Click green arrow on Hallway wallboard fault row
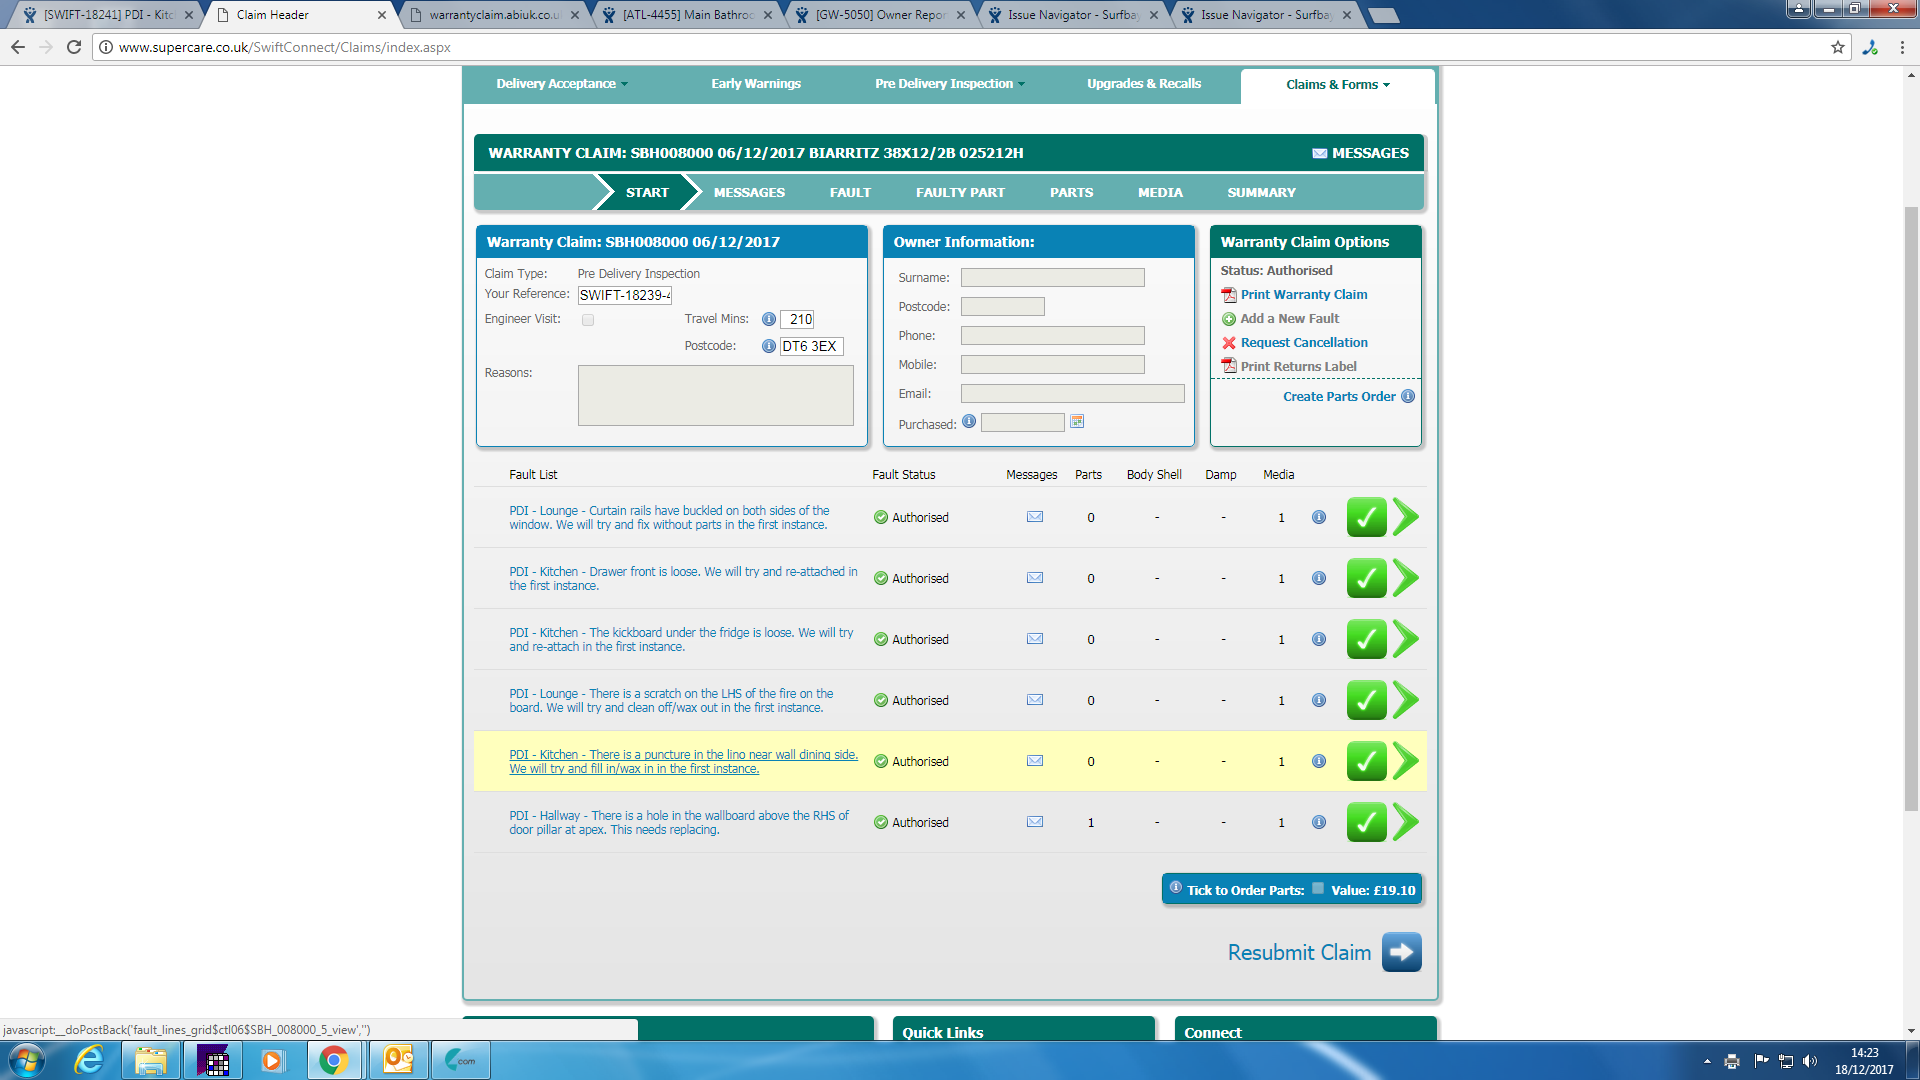The width and height of the screenshot is (1920, 1080). click(1405, 822)
